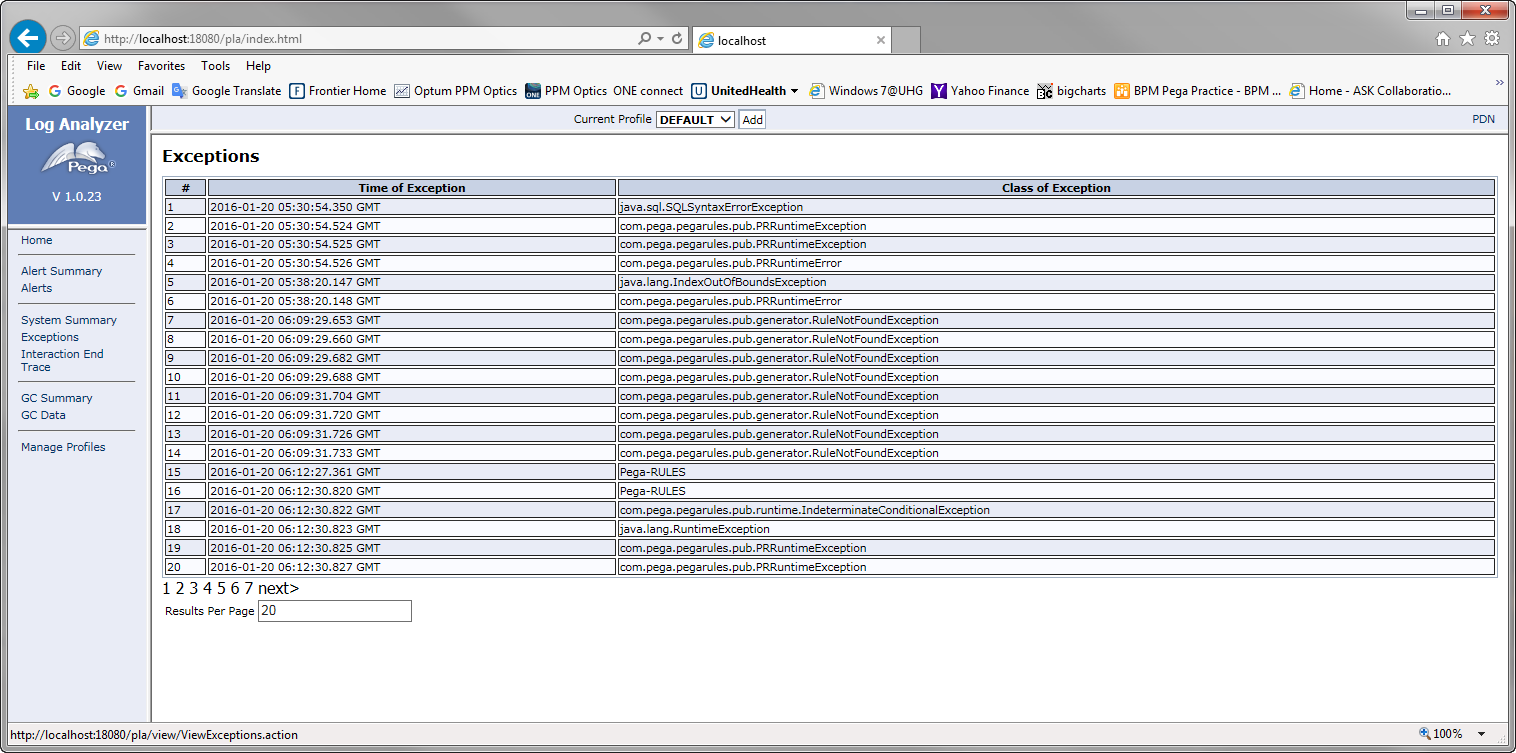Image resolution: width=1516 pixels, height=753 pixels.
Task: Click the browser forward arrow
Action: click(x=63, y=38)
